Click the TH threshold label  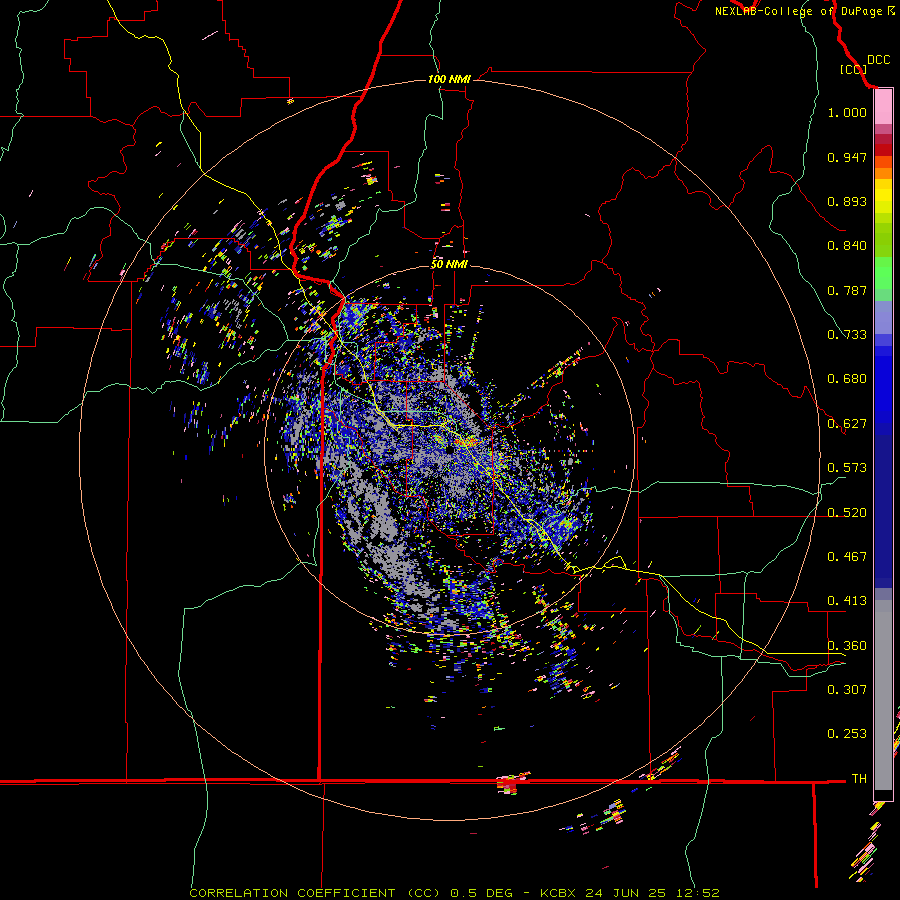859,779
